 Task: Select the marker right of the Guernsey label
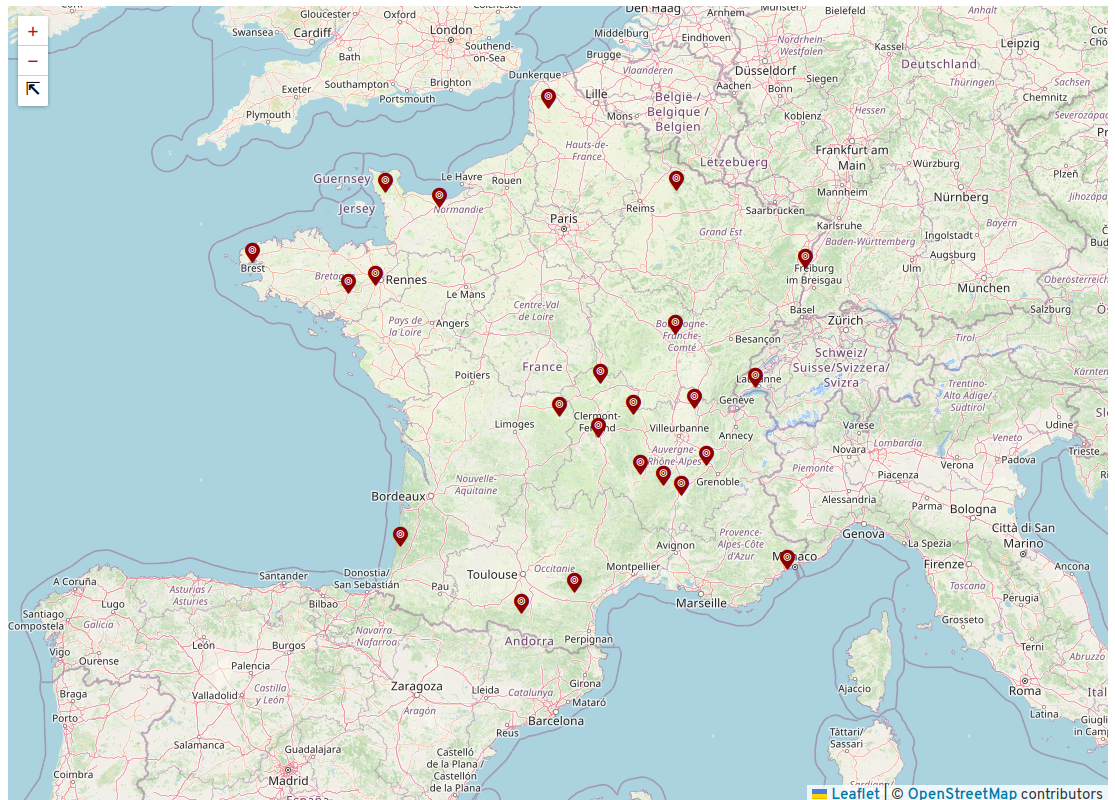coord(385,183)
